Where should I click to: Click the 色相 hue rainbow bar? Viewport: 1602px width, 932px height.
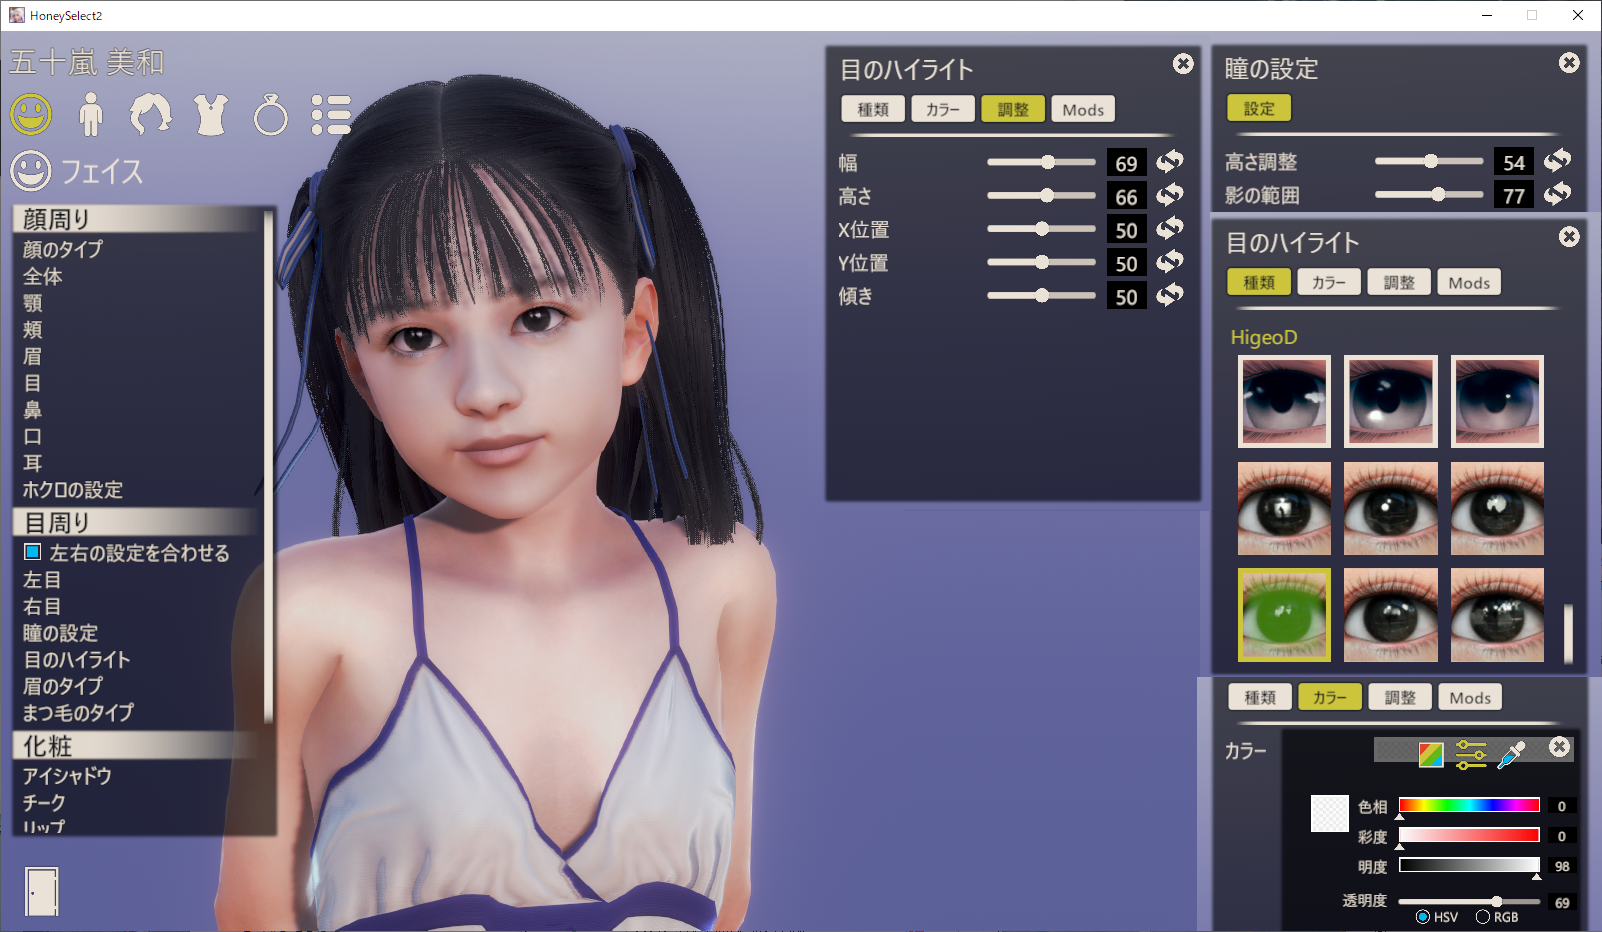(1469, 805)
